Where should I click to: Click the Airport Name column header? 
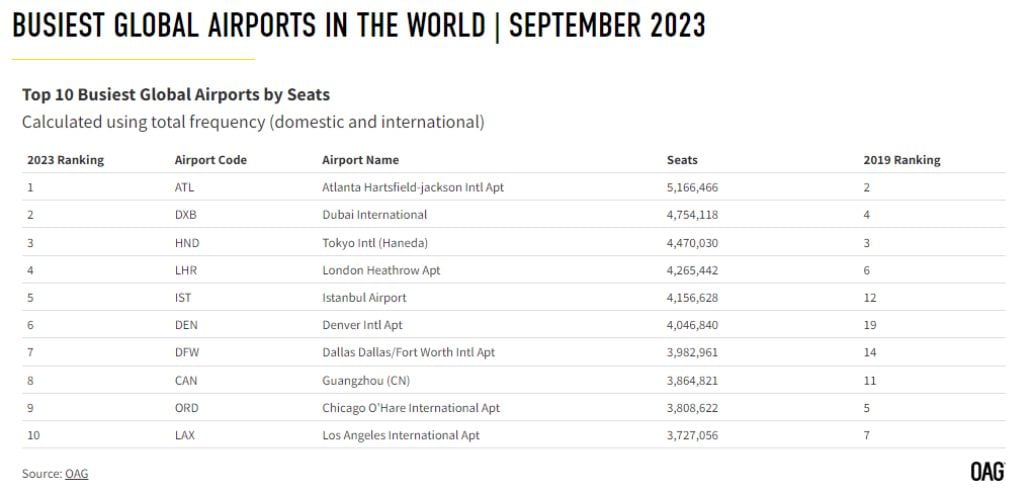click(x=360, y=160)
